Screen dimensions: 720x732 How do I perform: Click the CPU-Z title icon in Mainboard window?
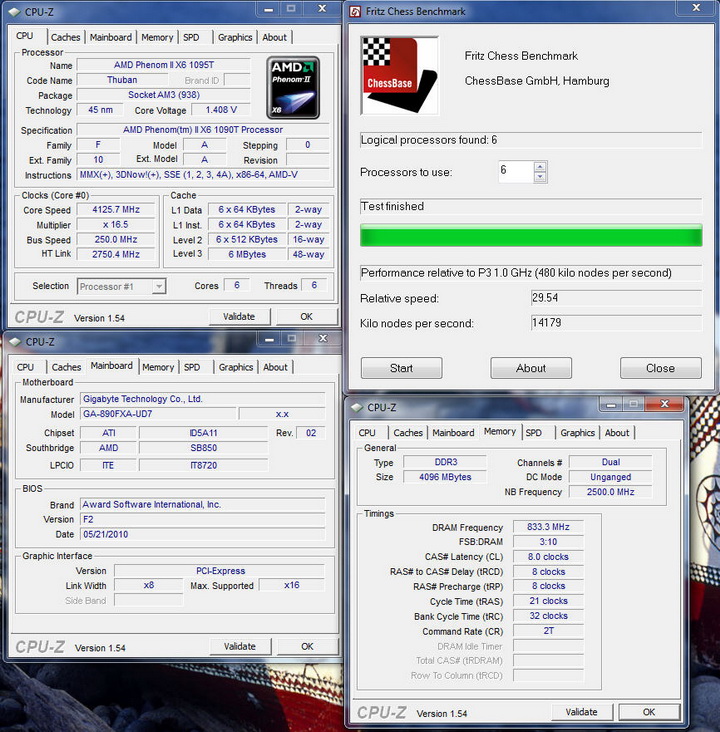point(15,342)
